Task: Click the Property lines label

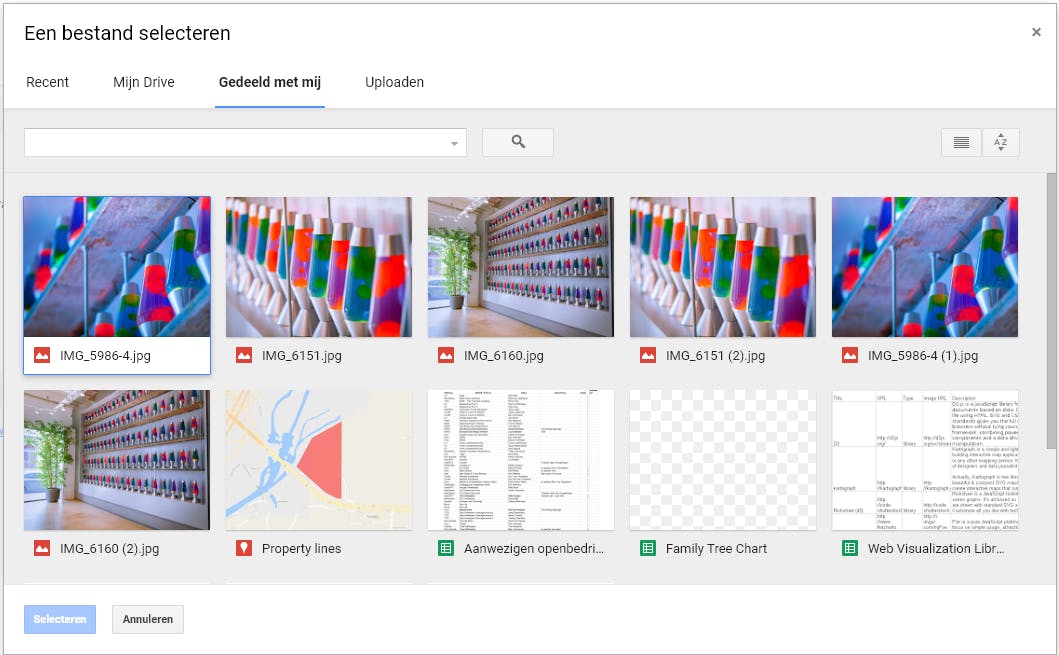Action: (x=301, y=549)
